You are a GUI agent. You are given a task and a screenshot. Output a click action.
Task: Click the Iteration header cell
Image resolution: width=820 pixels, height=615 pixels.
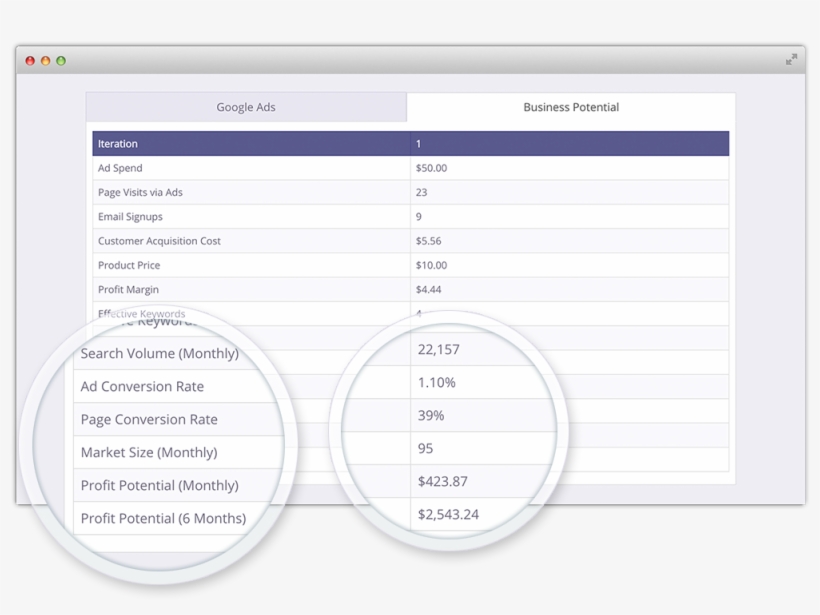point(118,144)
